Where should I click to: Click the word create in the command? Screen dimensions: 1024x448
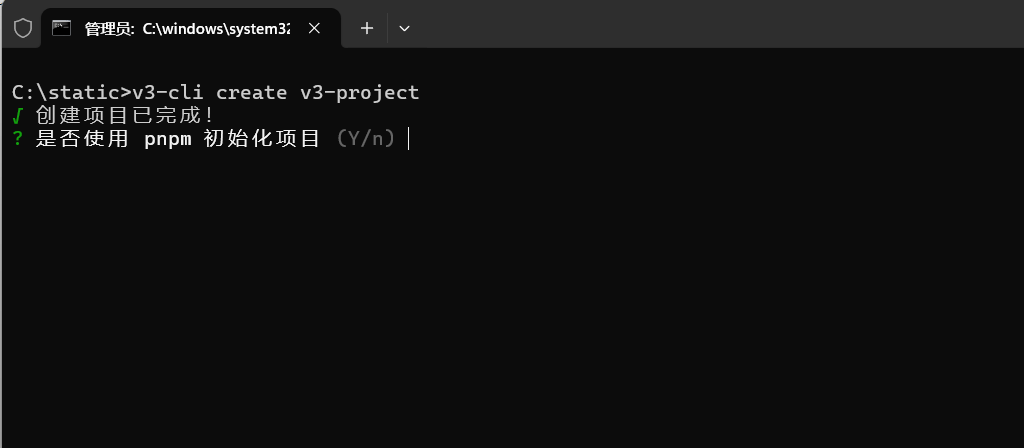[251, 93]
